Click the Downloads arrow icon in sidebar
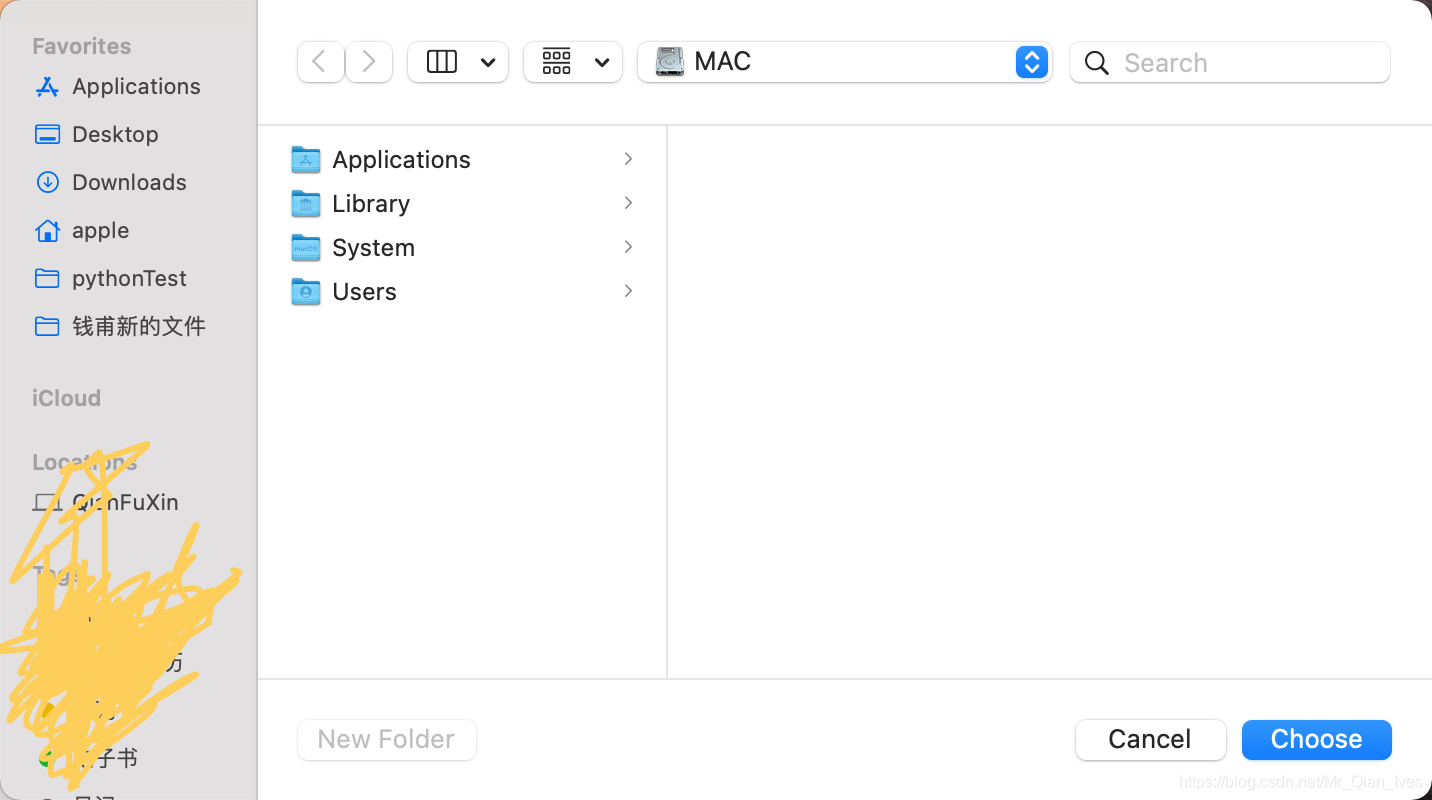 pyautogui.click(x=47, y=182)
